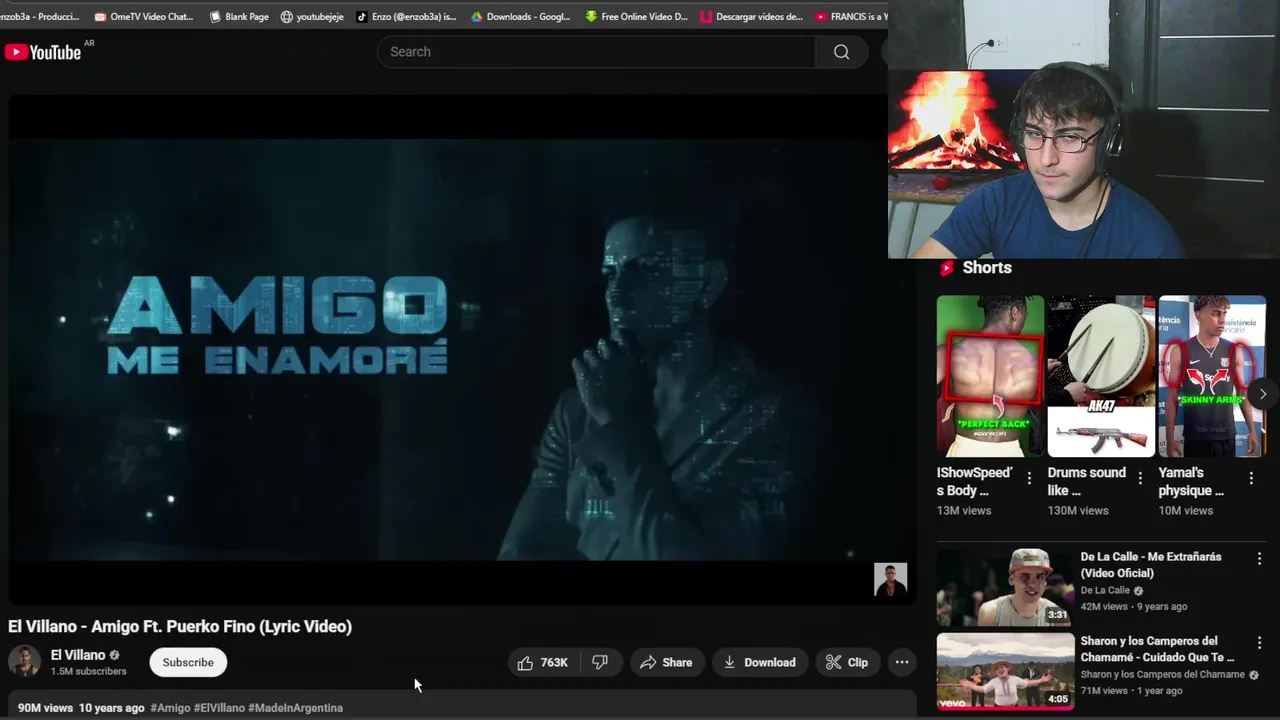The image size is (1280, 720).
Task: Open Drums sound like short thumbnail
Action: tap(1101, 376)
